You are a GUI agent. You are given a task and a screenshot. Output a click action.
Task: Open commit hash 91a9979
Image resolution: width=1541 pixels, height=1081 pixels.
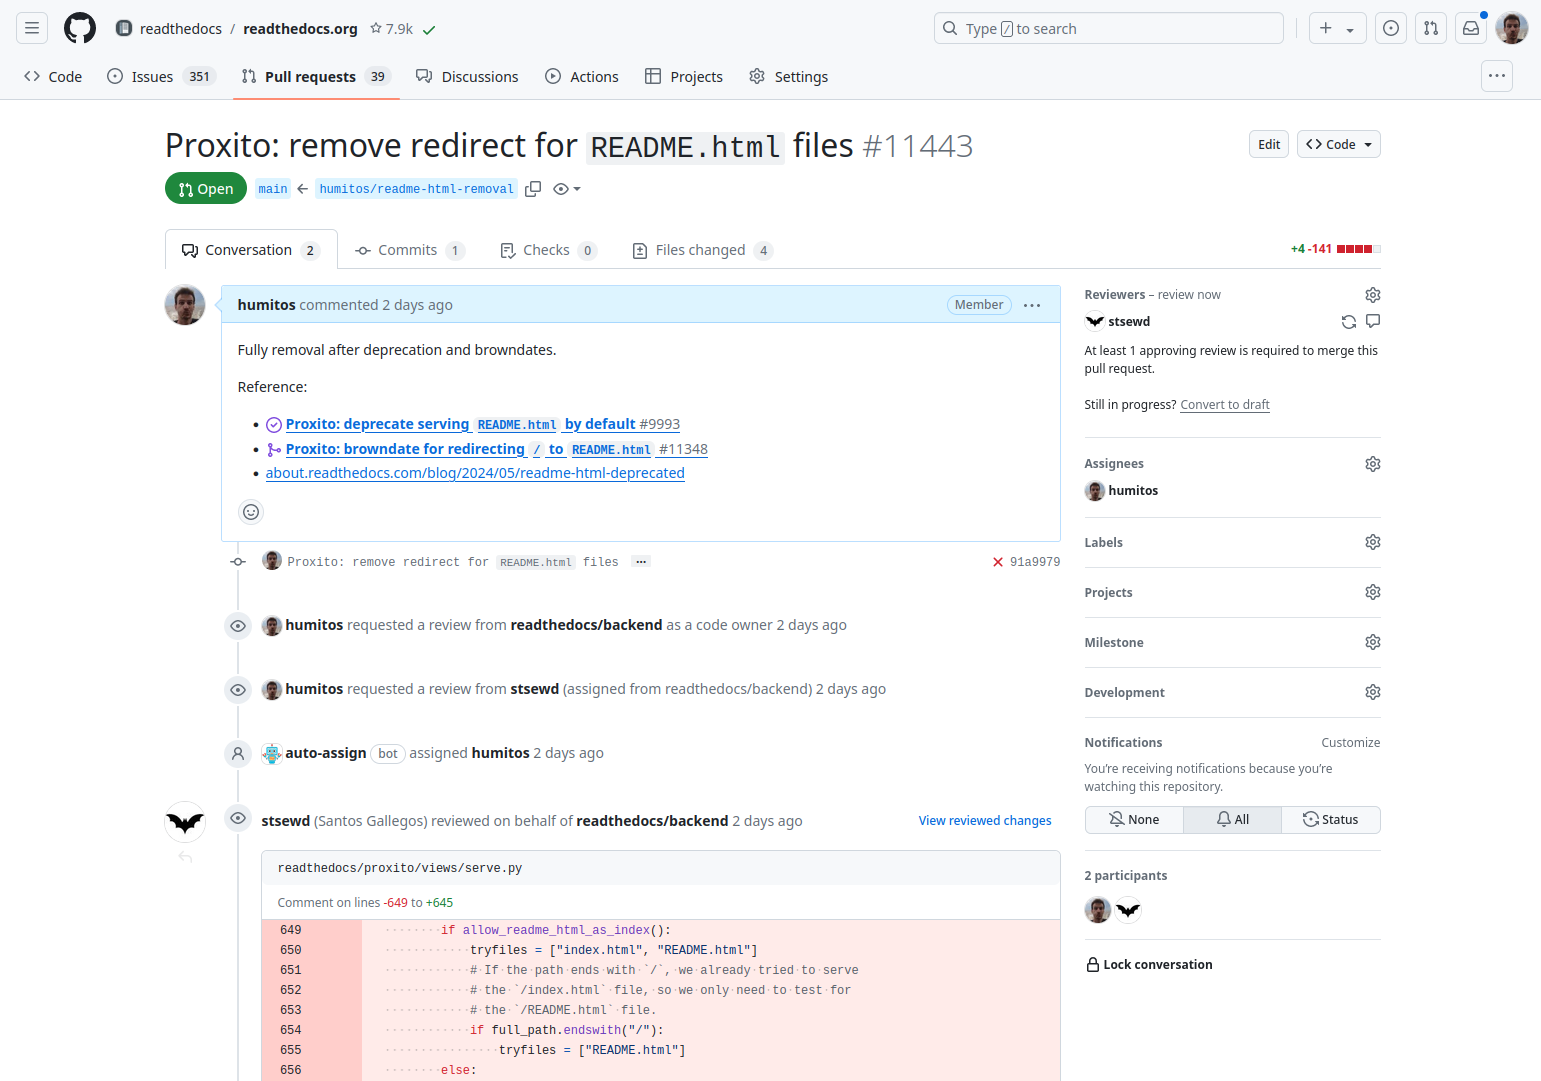point(1035,562)
